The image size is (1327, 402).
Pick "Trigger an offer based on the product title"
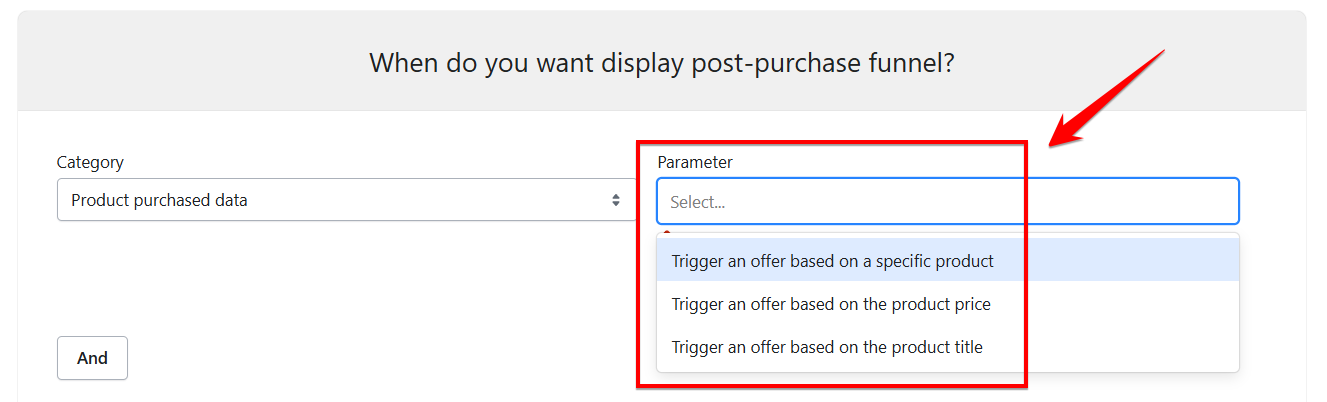click(x=826, y=347)
